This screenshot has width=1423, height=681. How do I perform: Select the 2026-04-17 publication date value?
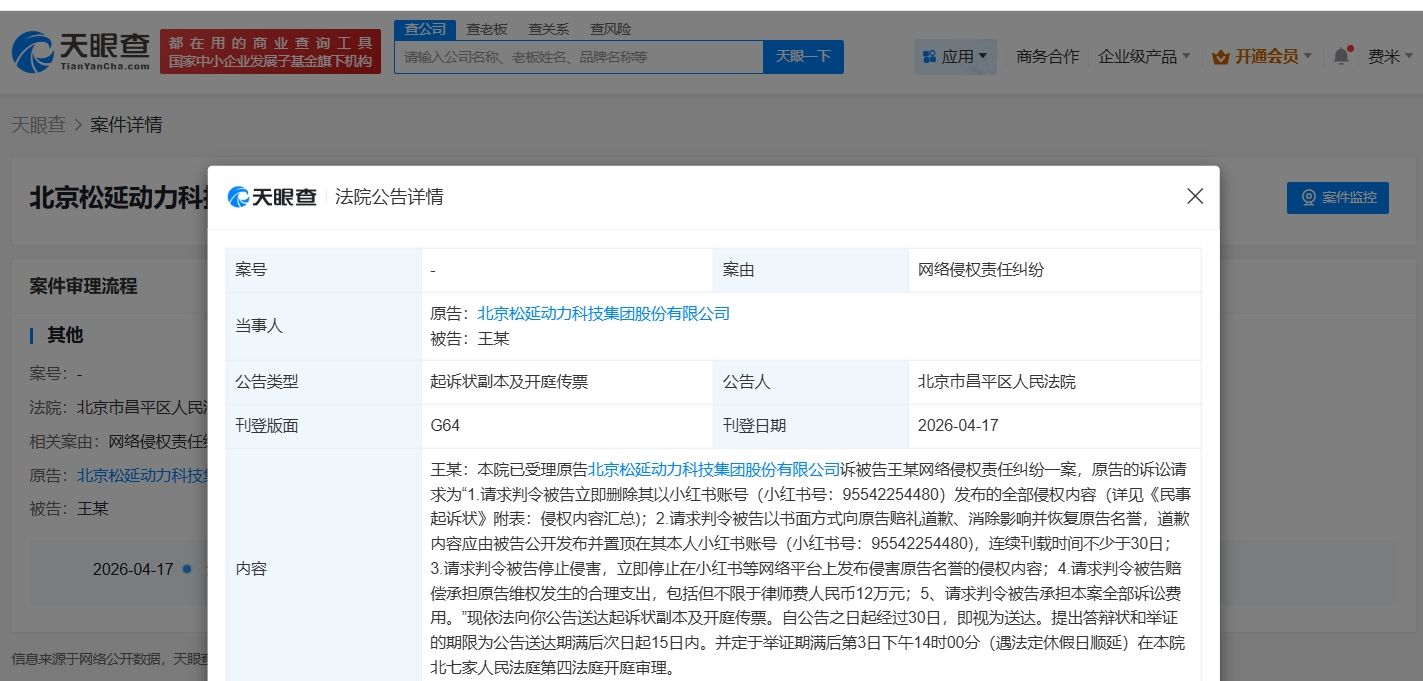(958, 425)
